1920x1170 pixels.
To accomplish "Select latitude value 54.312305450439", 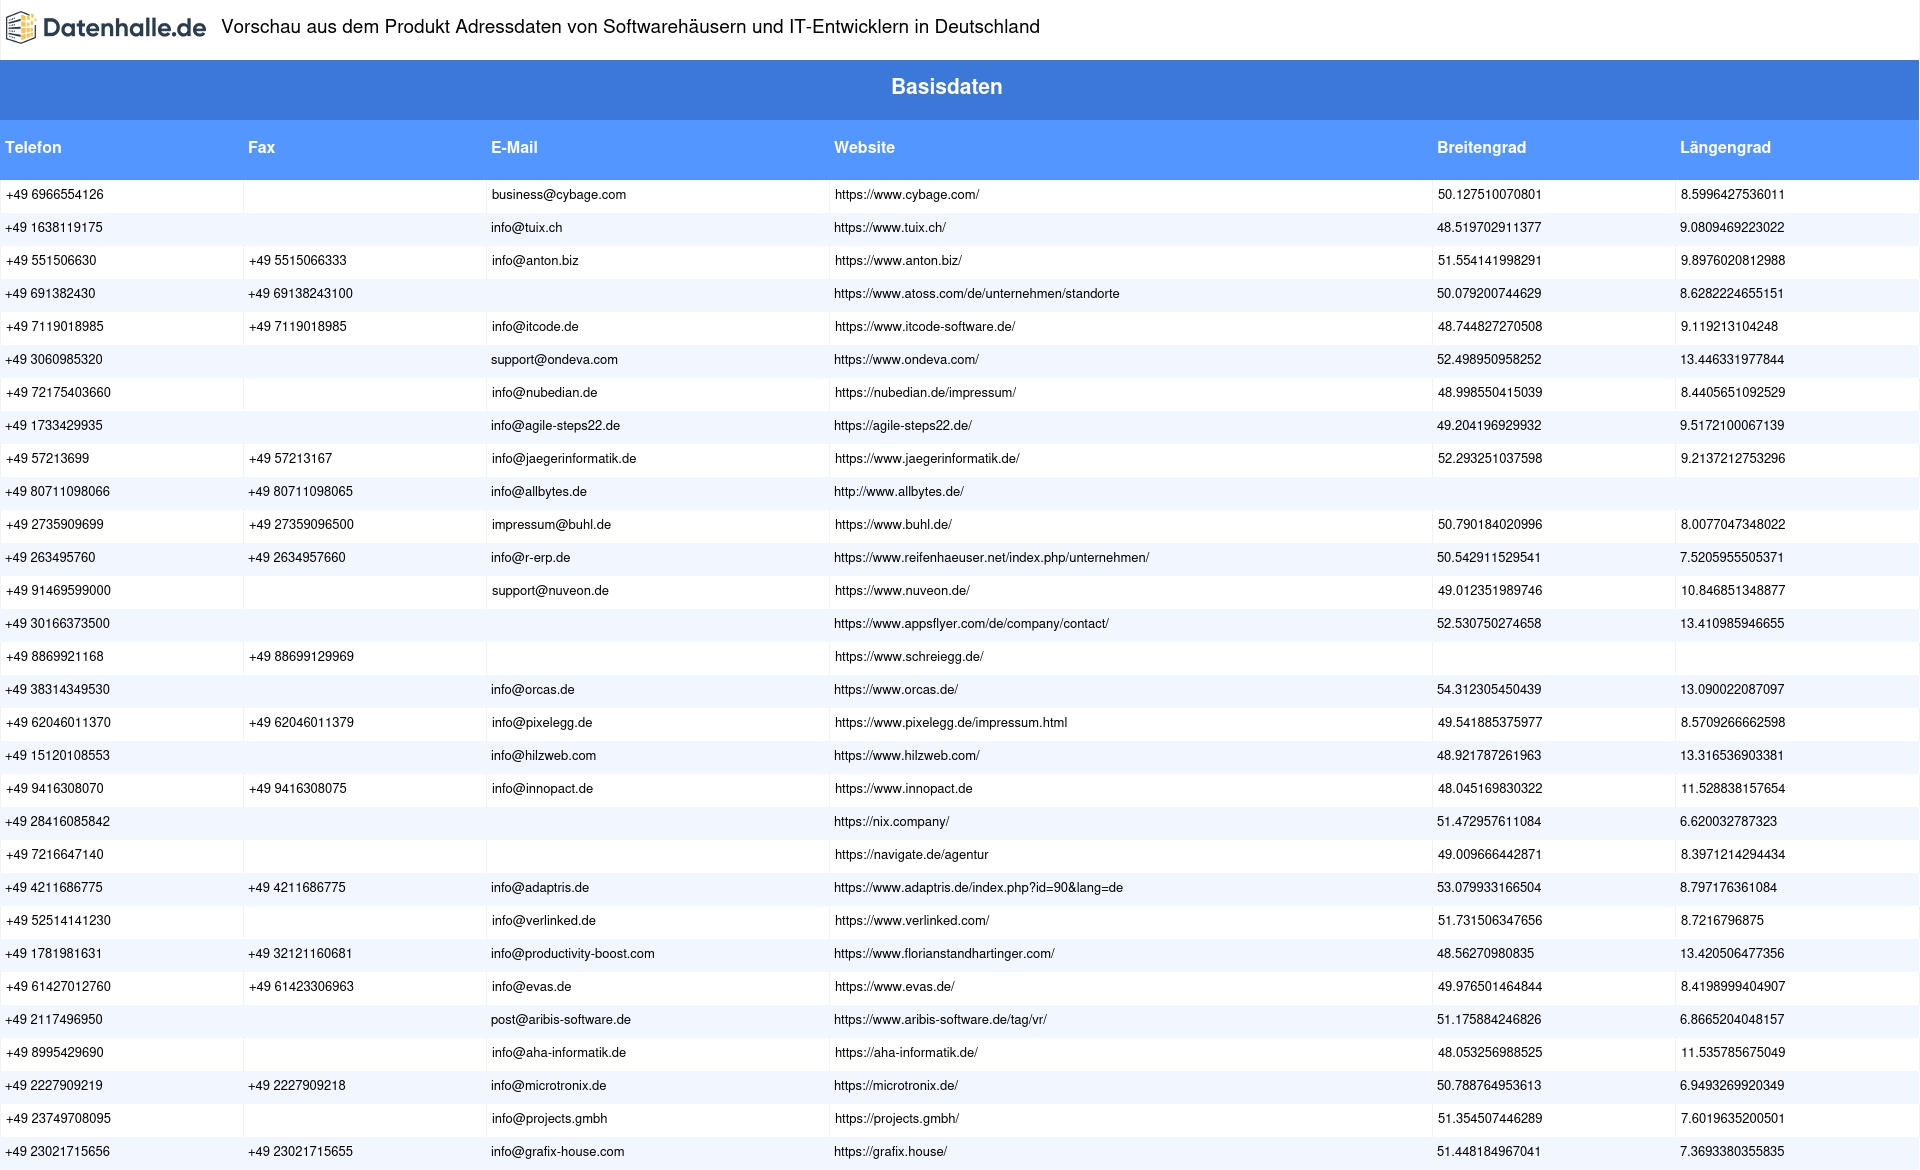I will (x=1488, y=690).
